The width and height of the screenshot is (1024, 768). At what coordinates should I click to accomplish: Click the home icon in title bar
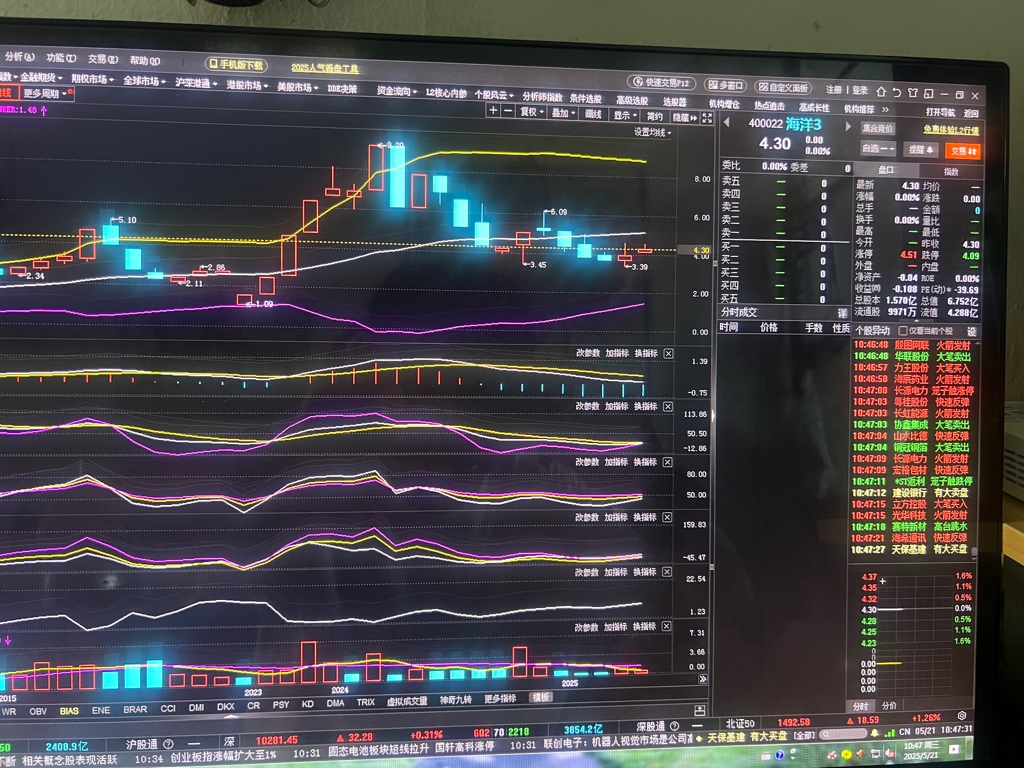tap(881, 91)
